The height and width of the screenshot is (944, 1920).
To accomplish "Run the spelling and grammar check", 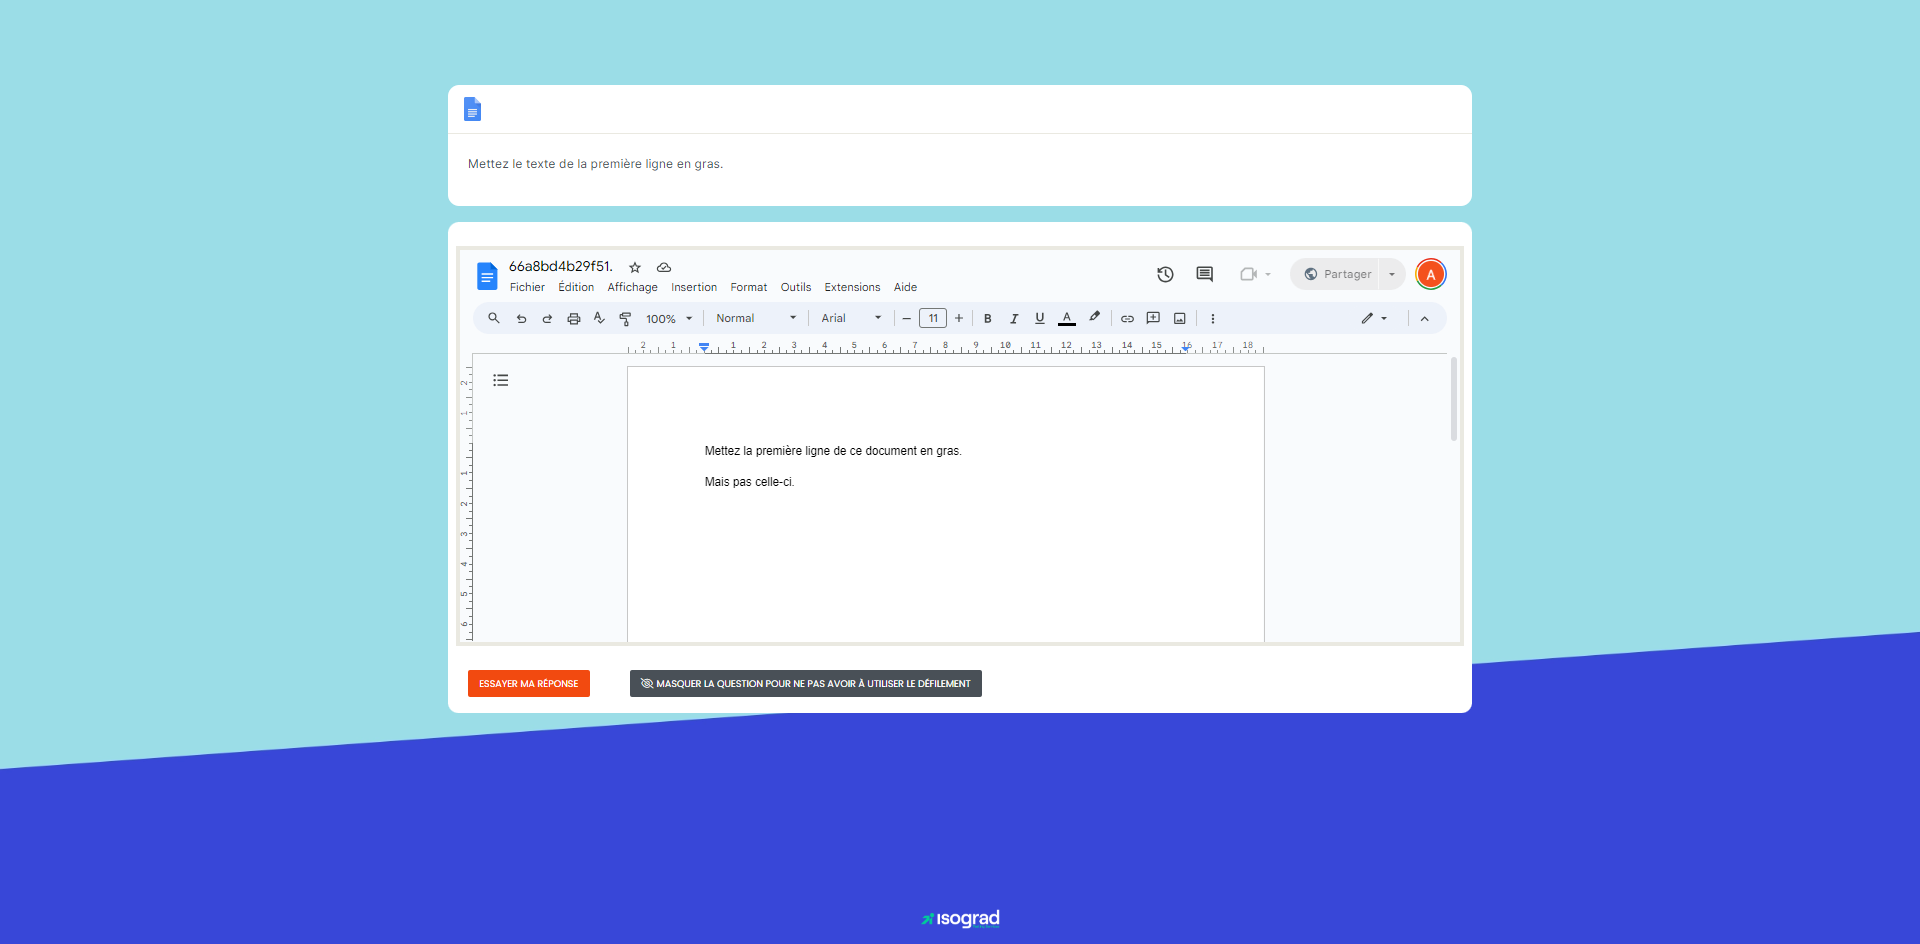I will (598, 318).
